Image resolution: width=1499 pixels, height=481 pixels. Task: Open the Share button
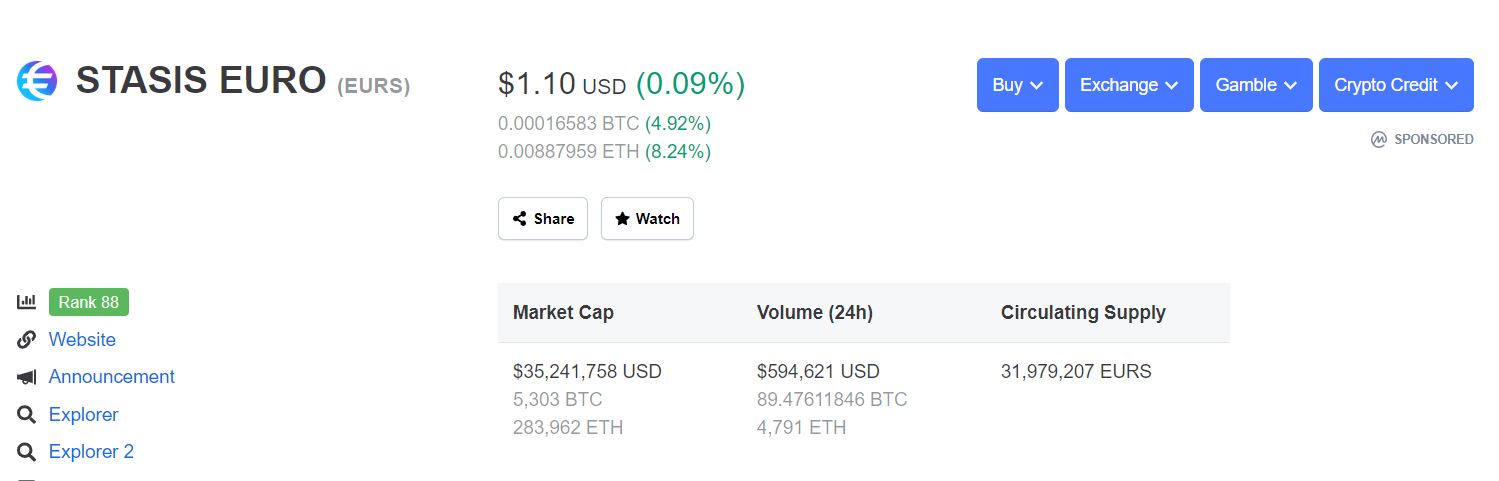[543, 219]
